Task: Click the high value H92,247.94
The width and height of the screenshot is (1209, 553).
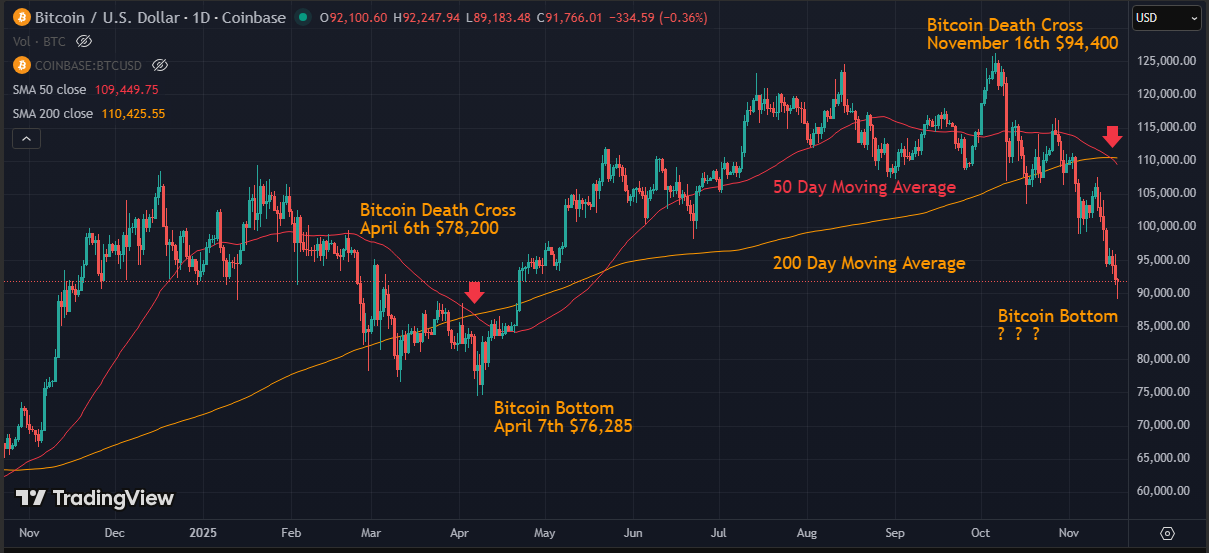Action: 427,17
